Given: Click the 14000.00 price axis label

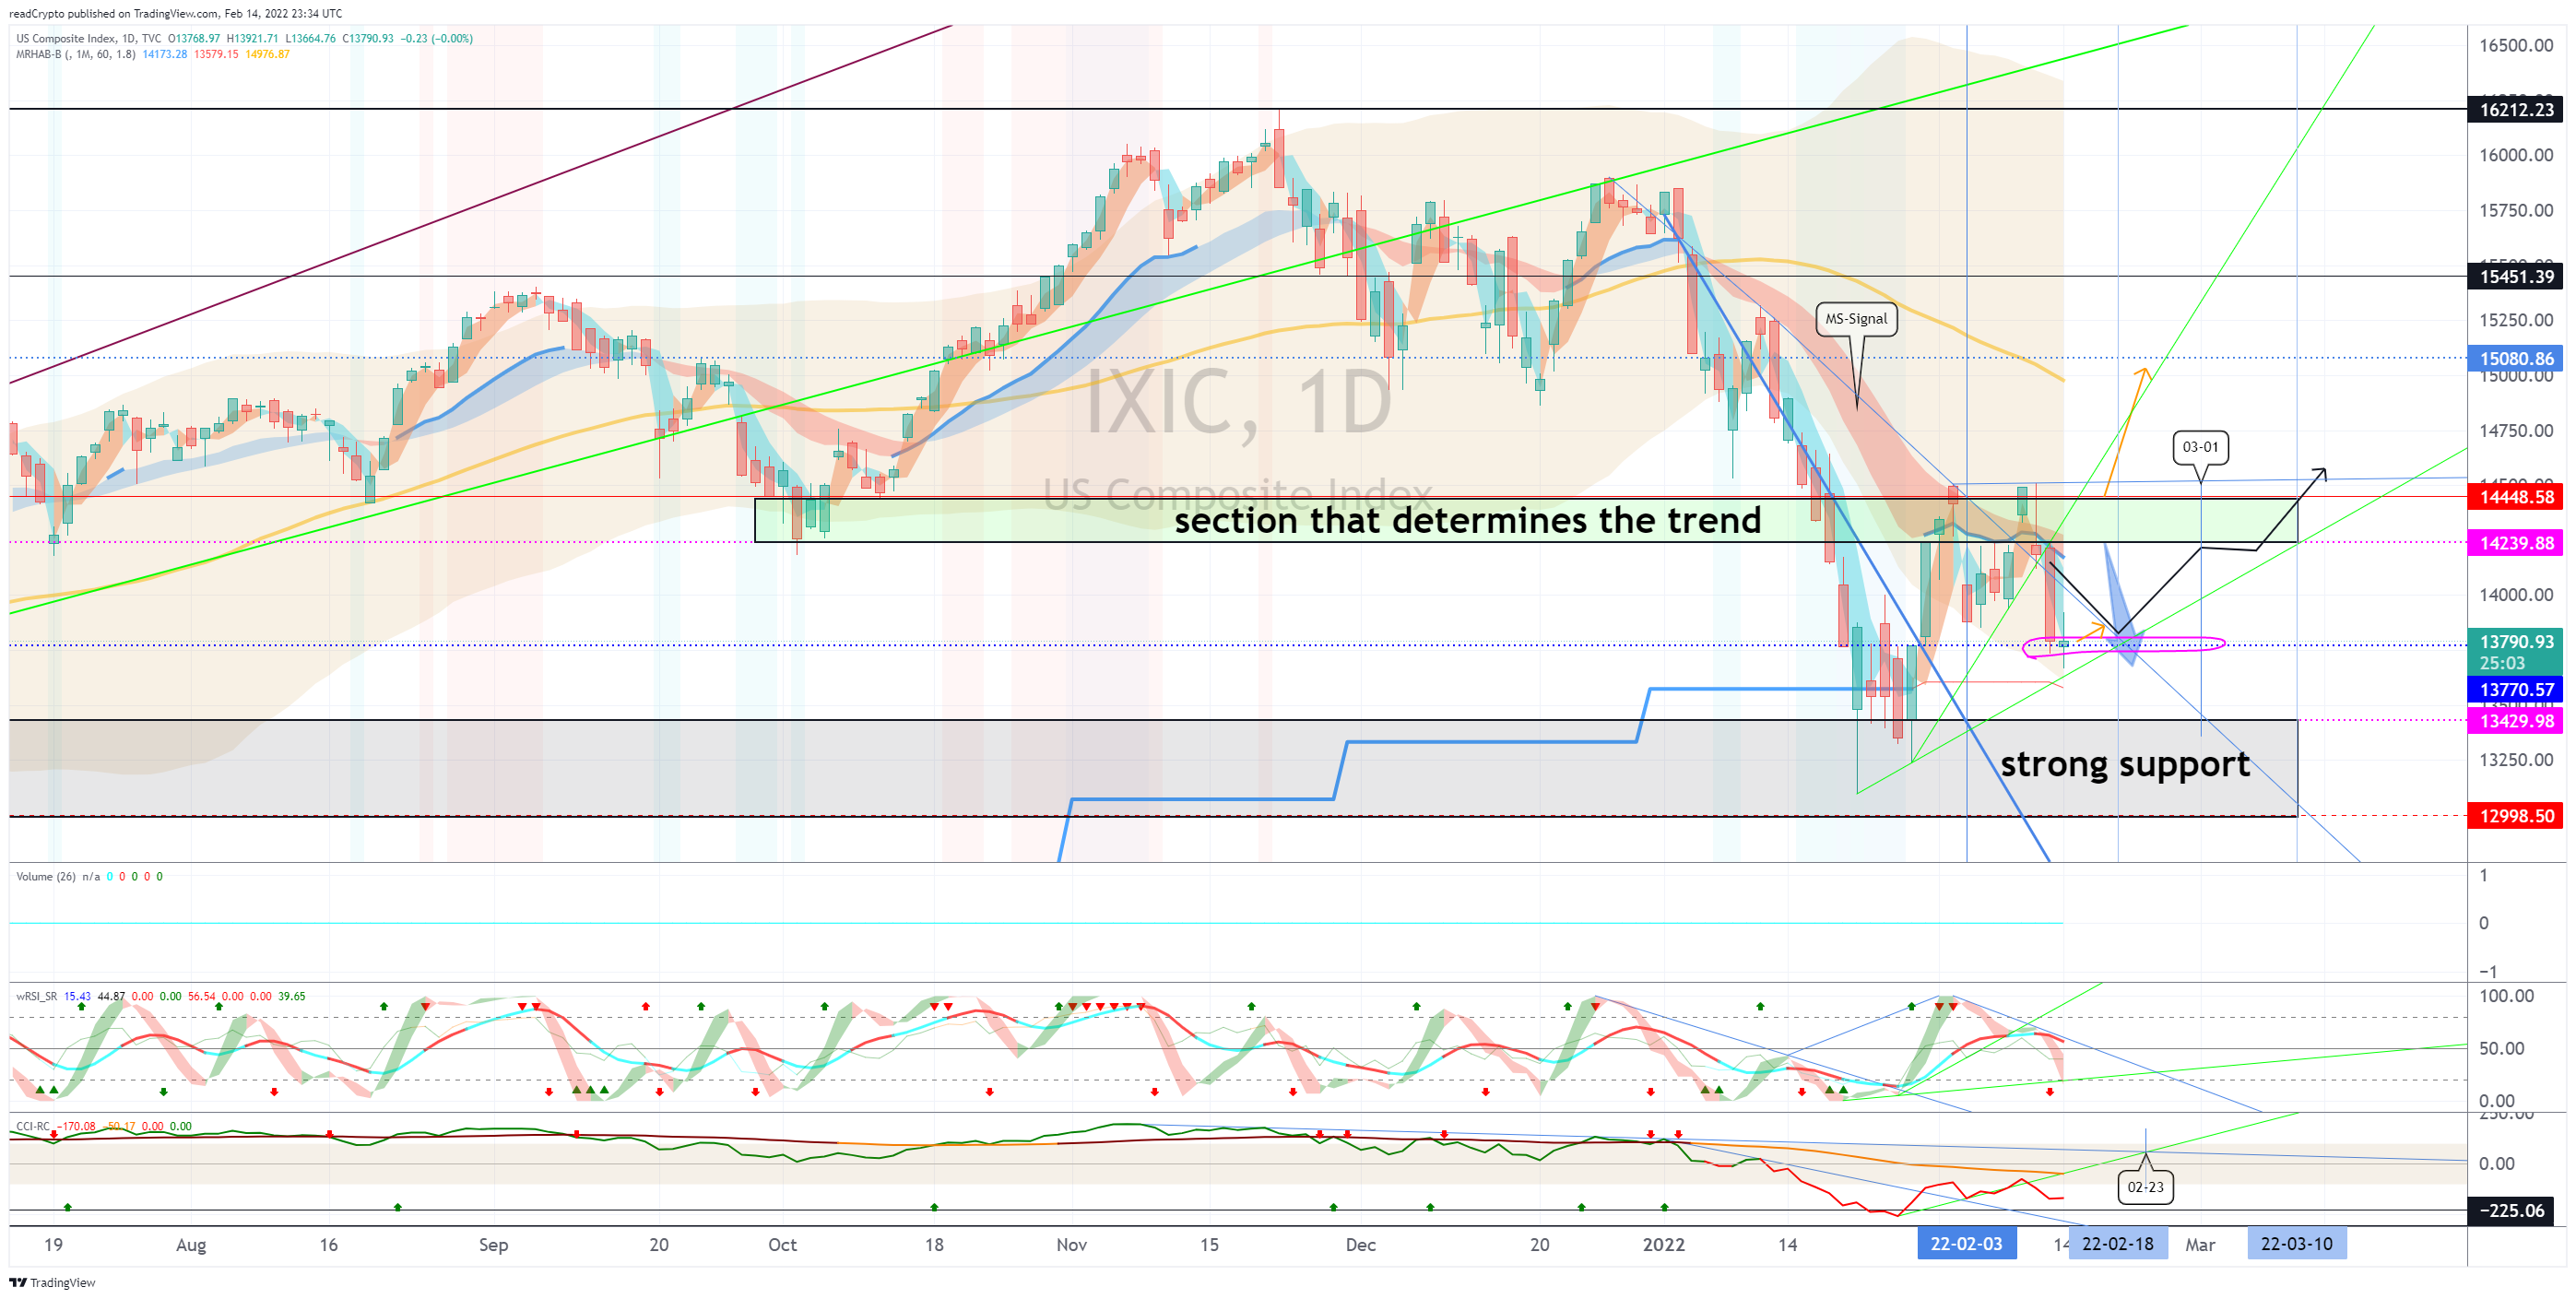Looking at the screenshot, I should point(2516,595).
